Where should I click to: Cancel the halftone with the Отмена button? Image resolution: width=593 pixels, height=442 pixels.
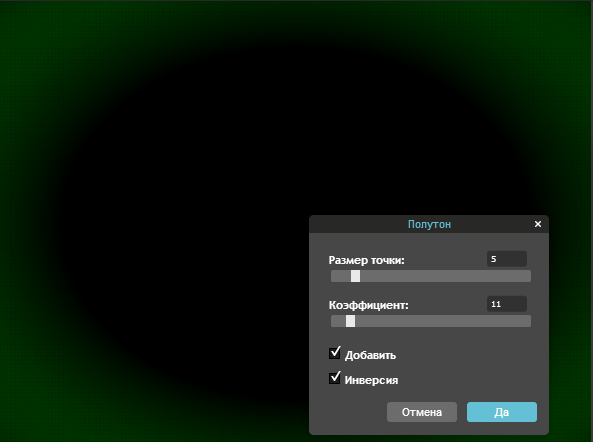point(422,412)
